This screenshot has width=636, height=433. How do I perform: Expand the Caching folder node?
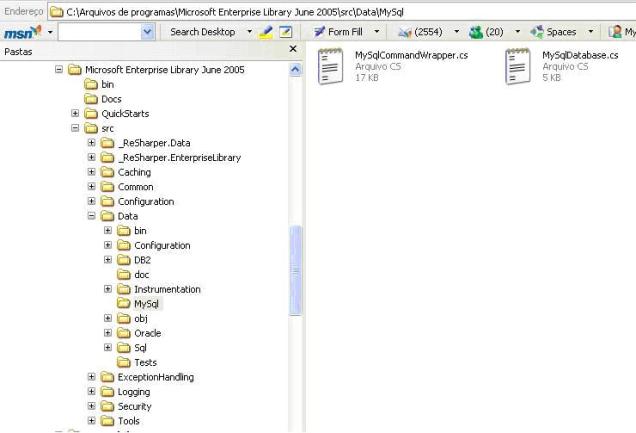pos(91,172)
